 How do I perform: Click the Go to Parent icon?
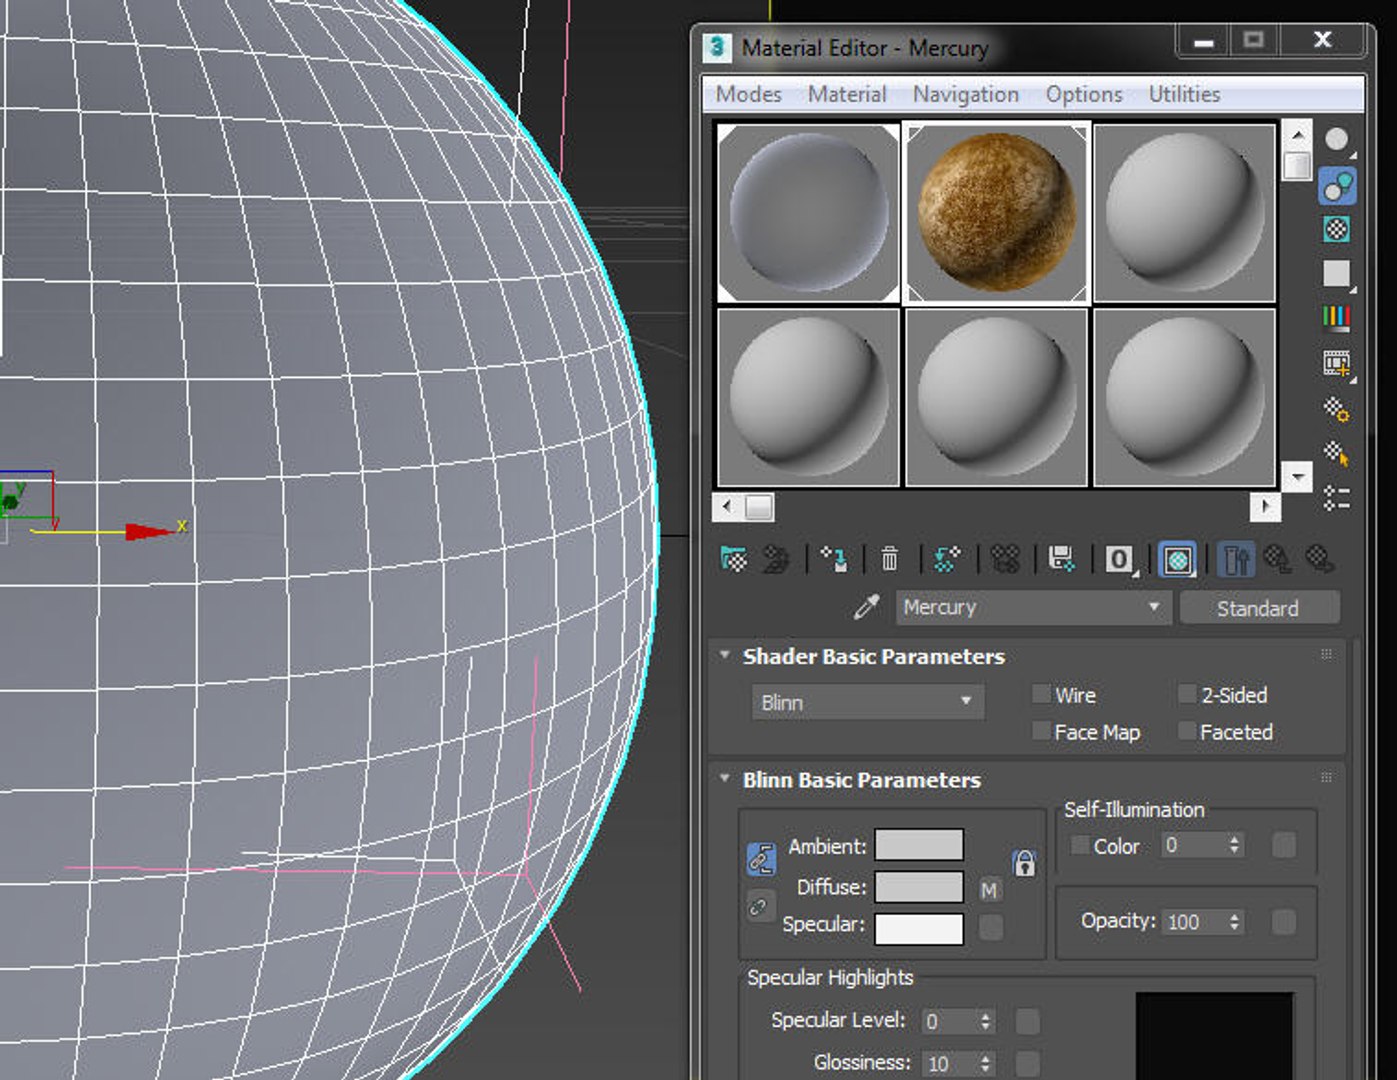point(1278,559)
